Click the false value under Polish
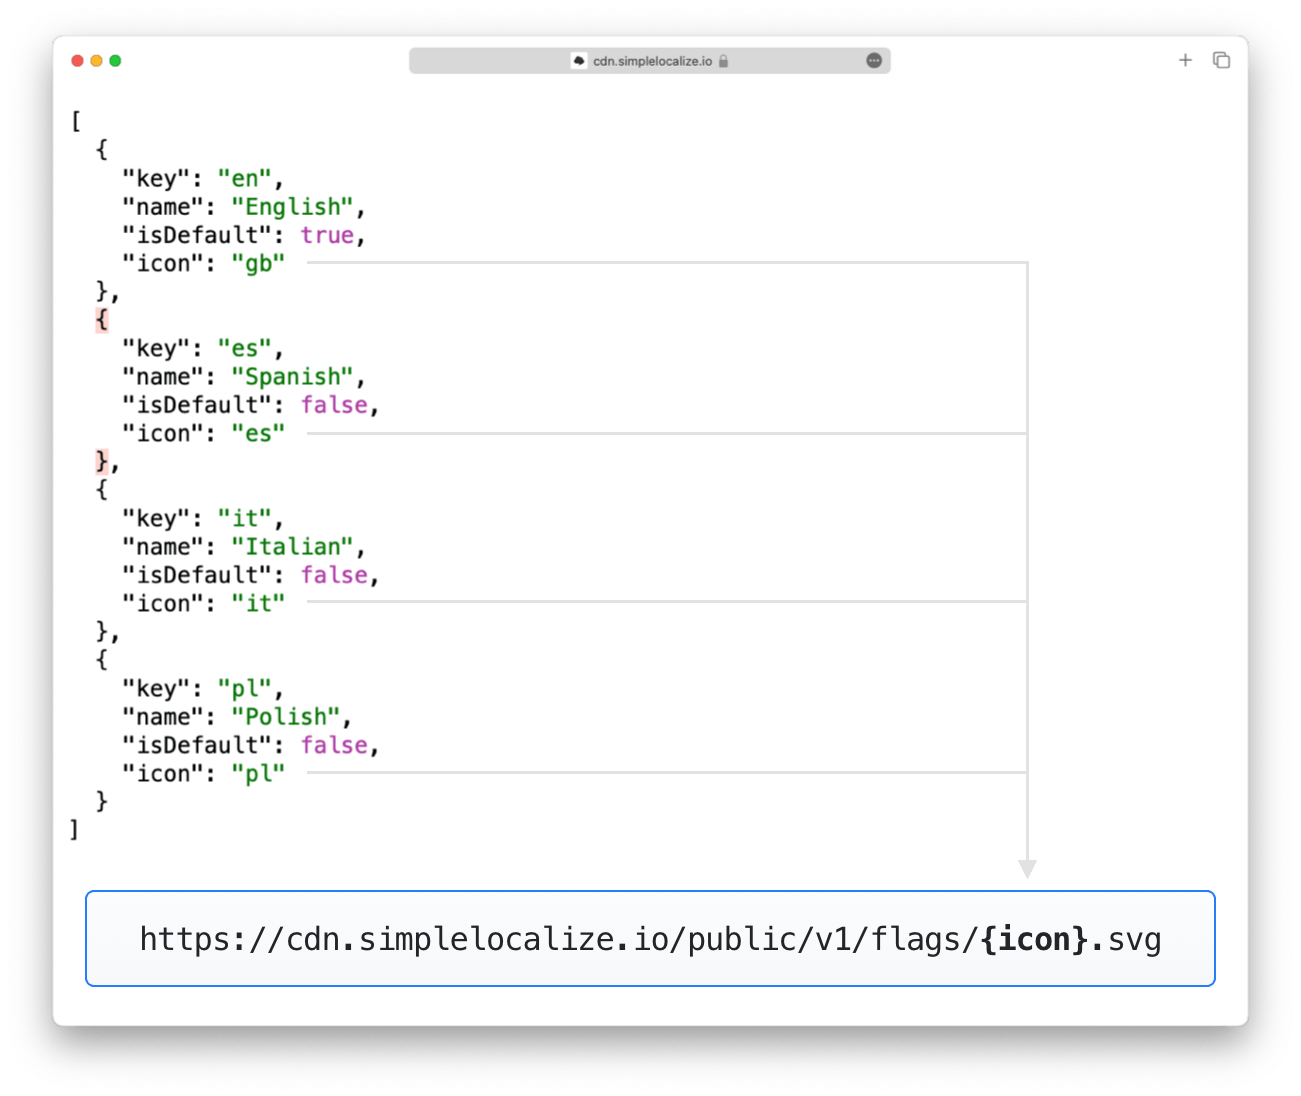This screenshot has width=1301, height=1096. point(334,745)
